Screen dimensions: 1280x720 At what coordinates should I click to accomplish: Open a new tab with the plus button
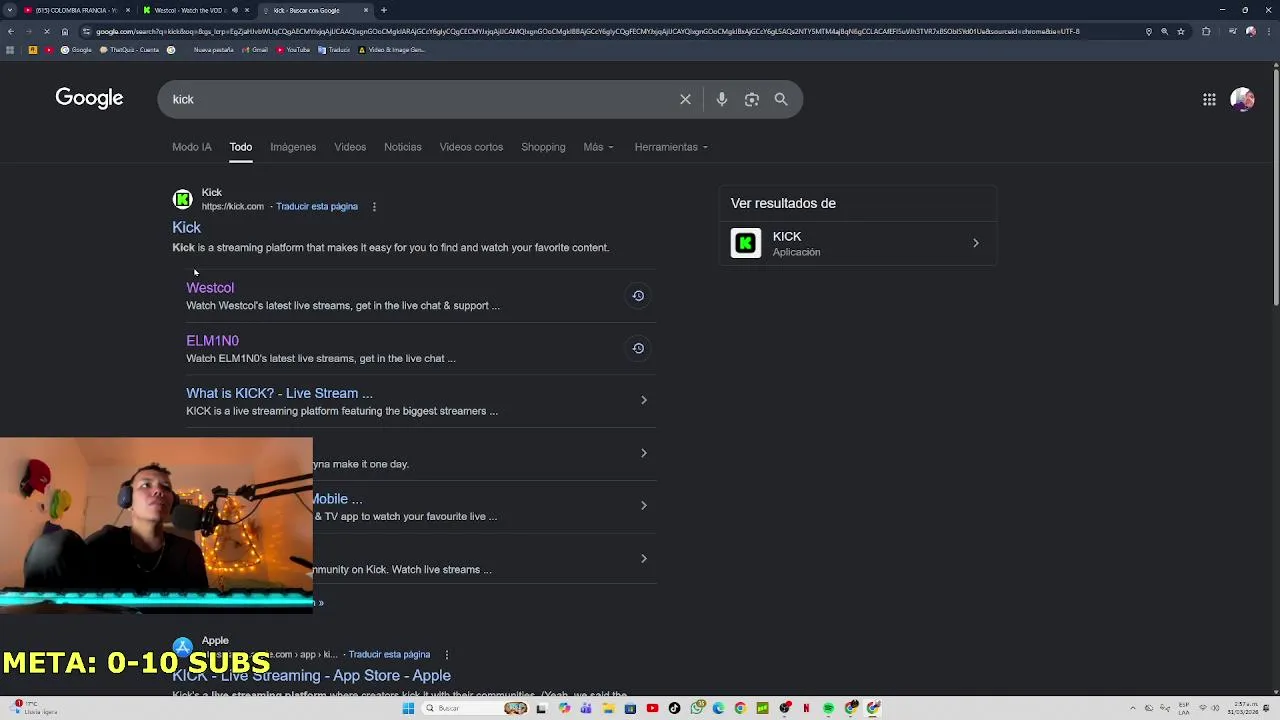[x=384, y=10]
